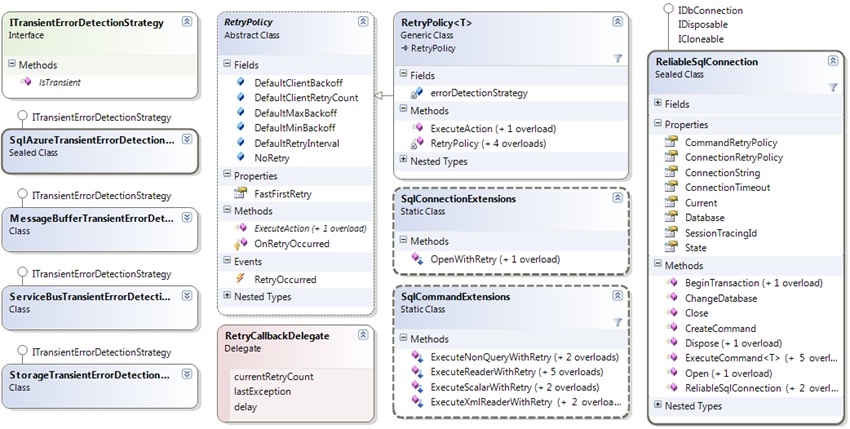The height and width of the screenshot is (429, 850).
Task: Collapse the RetryCallbackDelegate chevron
Action: (363, 335)
